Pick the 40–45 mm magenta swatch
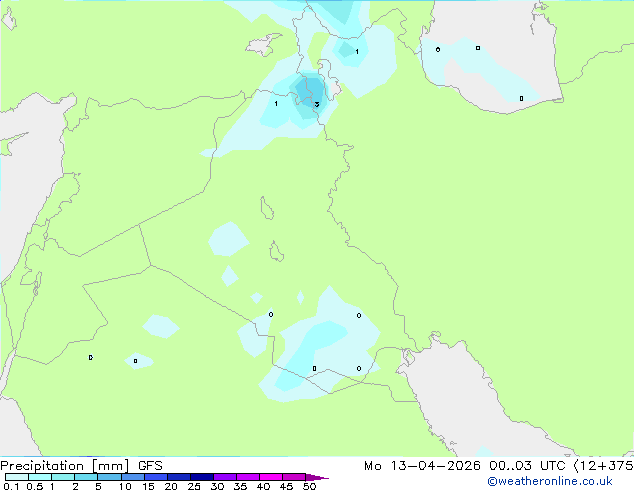Image resolution: width=634 pixels, height=490 pixels. pyautogui.click(x=271, y=477)
